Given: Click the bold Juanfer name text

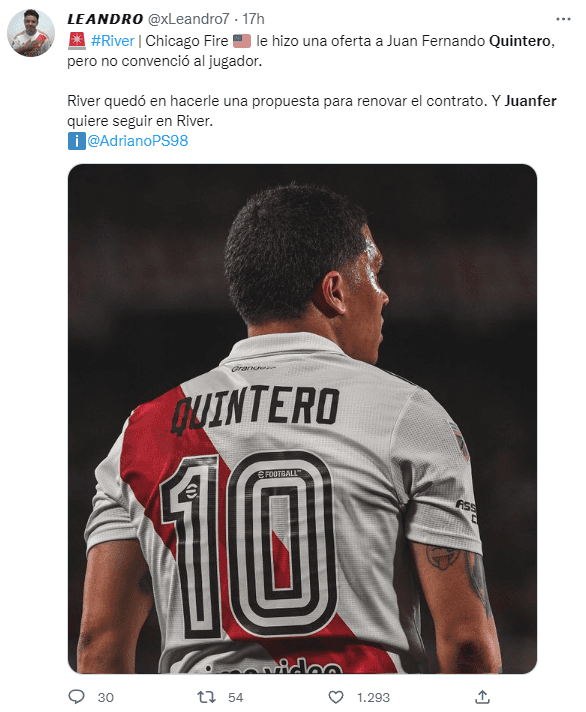Looking at the screenshot, I should (x=530, y=101).
